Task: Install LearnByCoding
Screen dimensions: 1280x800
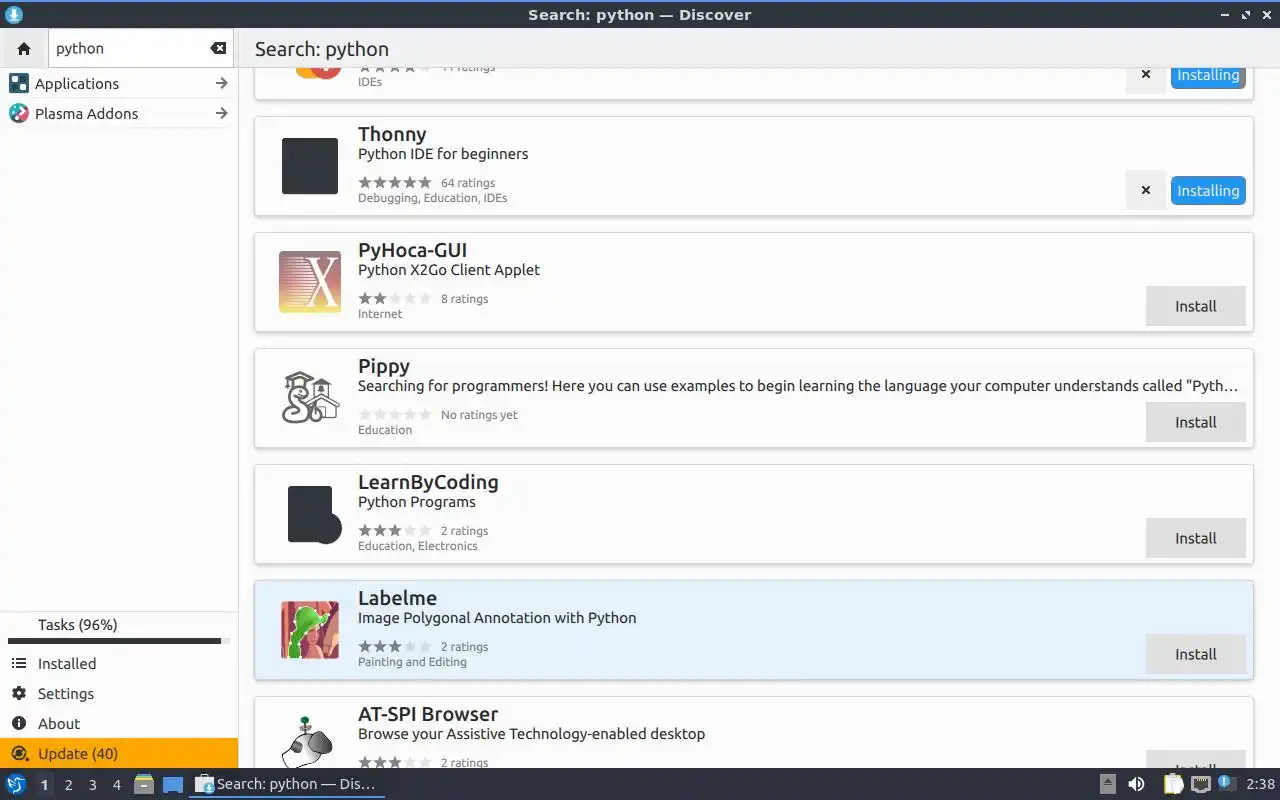Action: [x=1196, y=538]
